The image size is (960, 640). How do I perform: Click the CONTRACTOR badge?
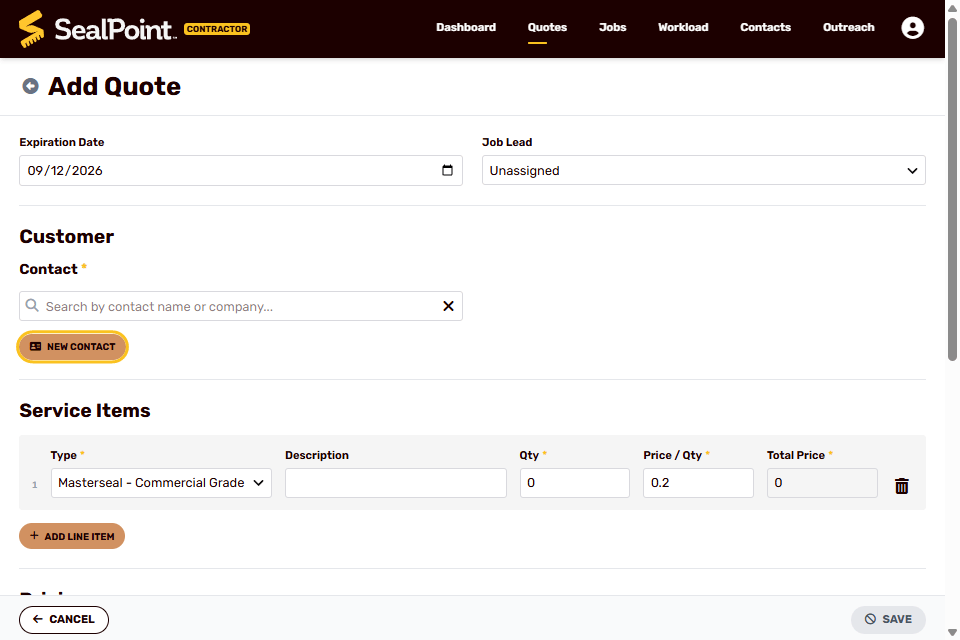coord(217,29)
